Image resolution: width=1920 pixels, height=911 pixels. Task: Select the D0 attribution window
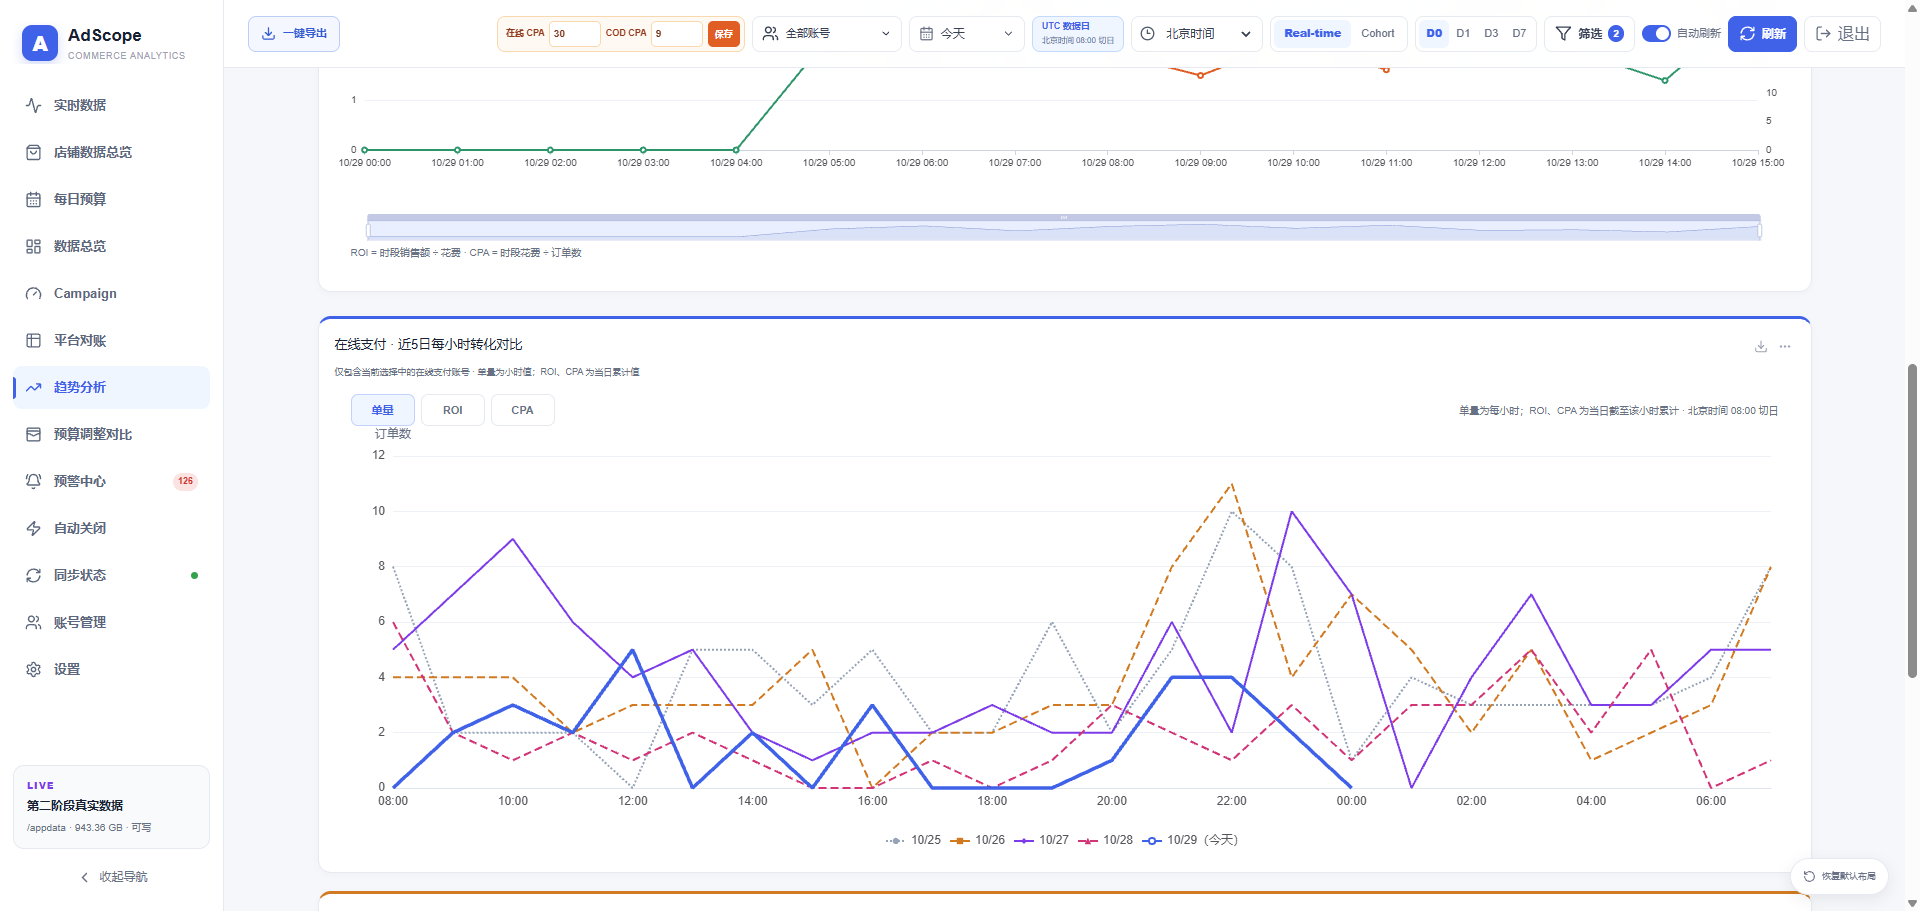click(x=1434, y=33)
